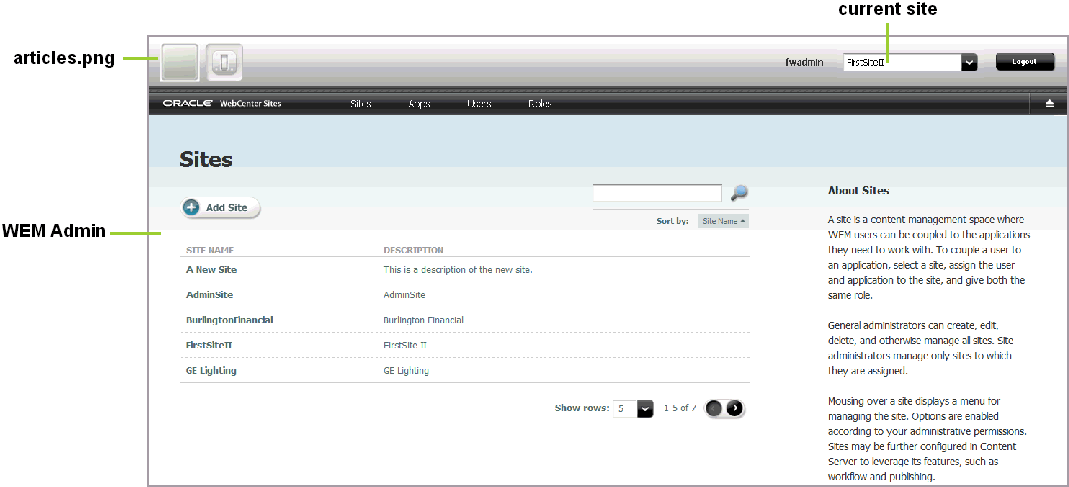Change sort order via Site Name dropdown
Image resolution: width=1069 pixels, height=487 pixels.
coord(723,221)
